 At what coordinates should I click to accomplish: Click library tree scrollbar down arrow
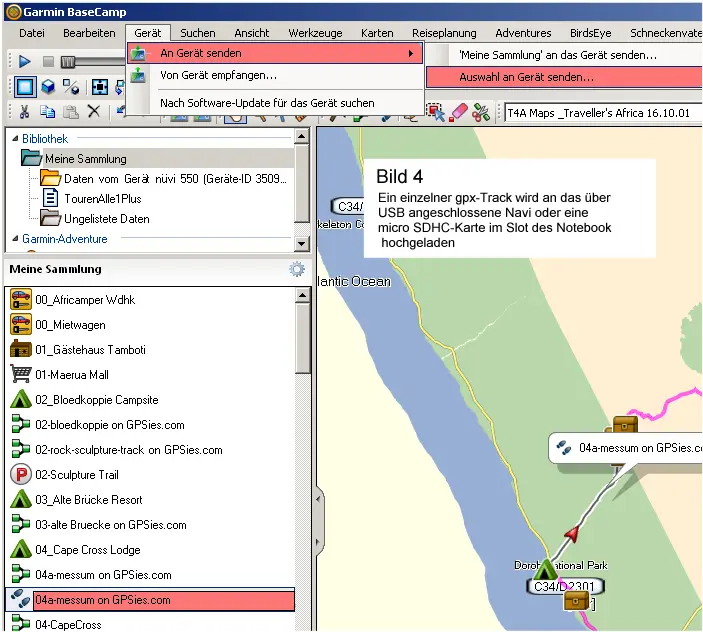click(x=302, y=244)
